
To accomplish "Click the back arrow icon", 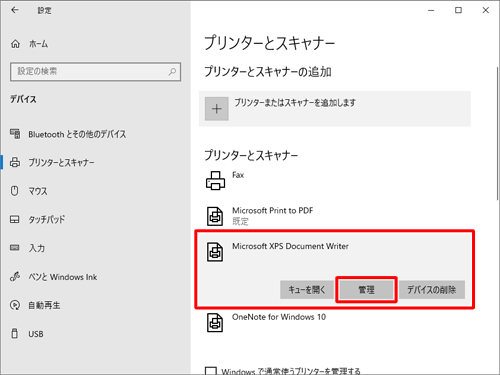I will 15,10.
